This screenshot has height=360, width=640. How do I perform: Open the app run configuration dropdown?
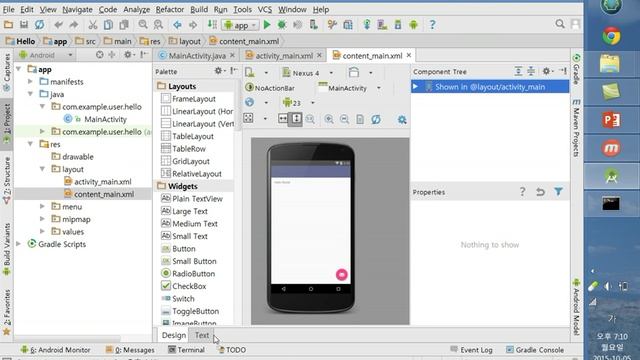pyautogui.click(x=240, y=25)
